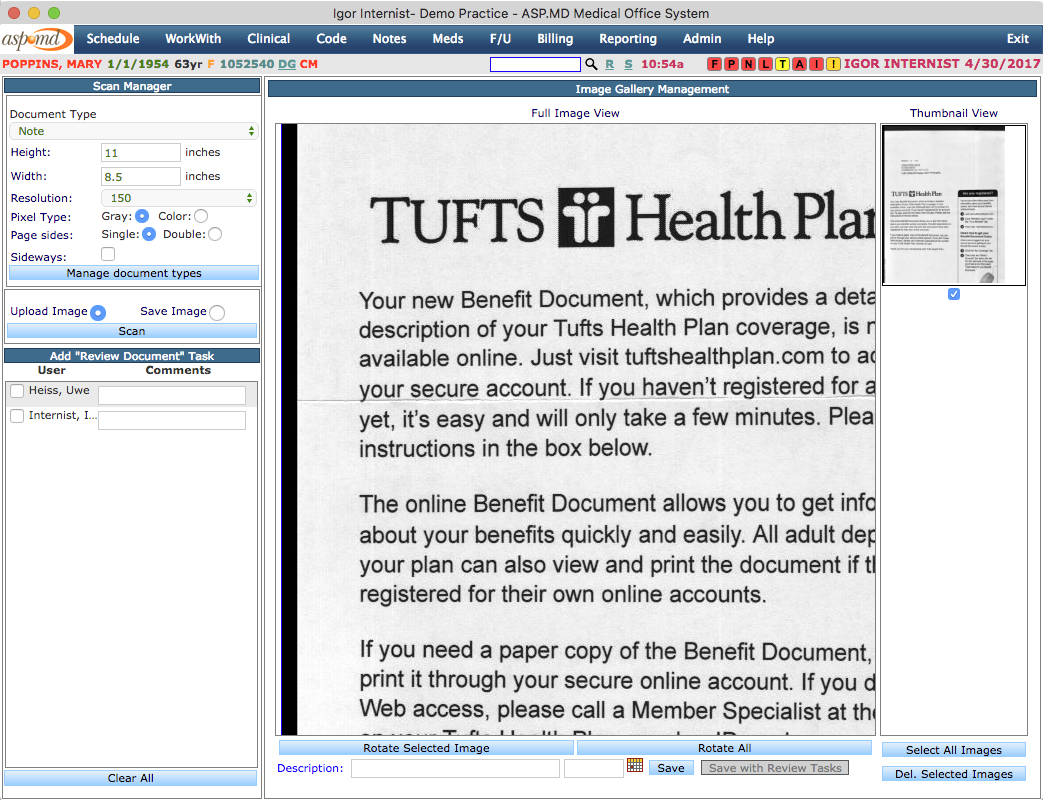The width and height of the screenshot is (1043, 800).
Task: Click the Scan button
Action: click(132, 331)
